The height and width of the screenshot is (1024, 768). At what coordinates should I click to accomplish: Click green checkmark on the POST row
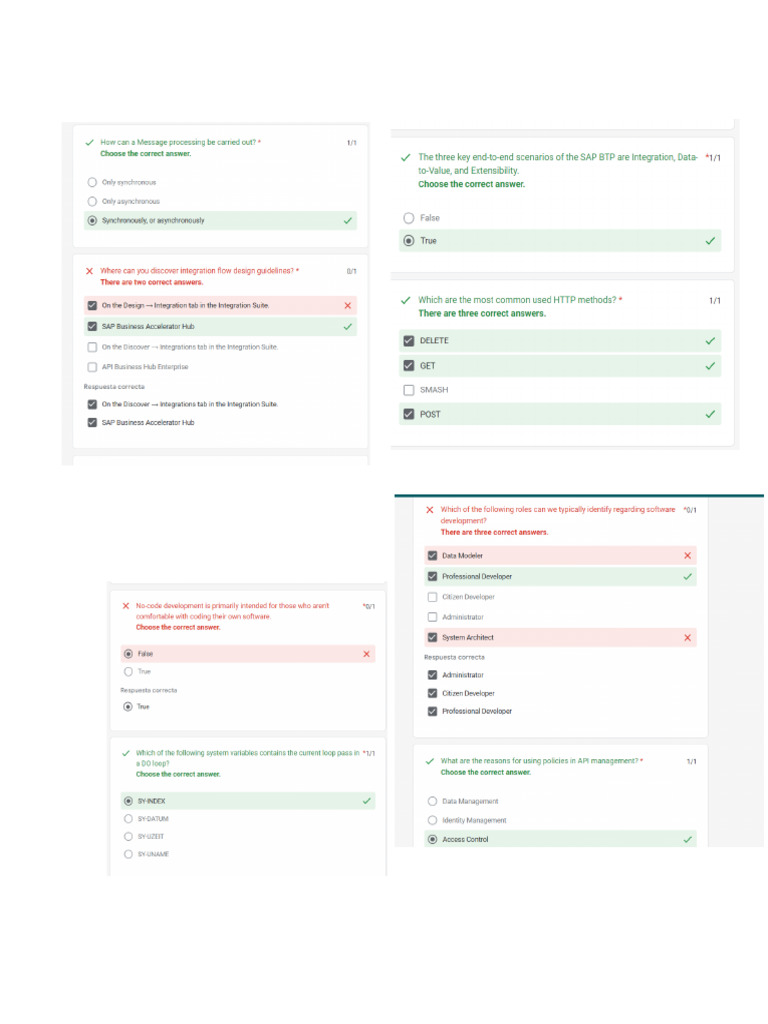[x=710, y=414]
